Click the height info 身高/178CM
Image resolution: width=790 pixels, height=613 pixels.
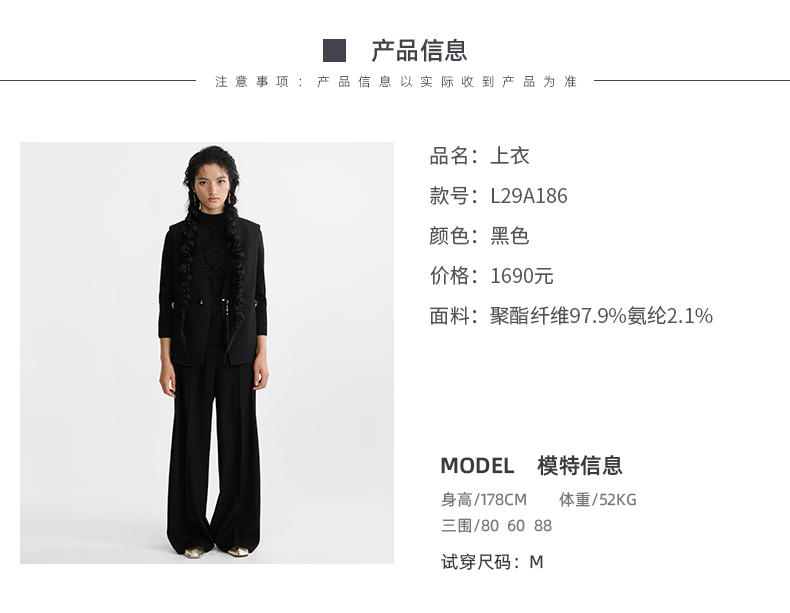click(484, 500)
